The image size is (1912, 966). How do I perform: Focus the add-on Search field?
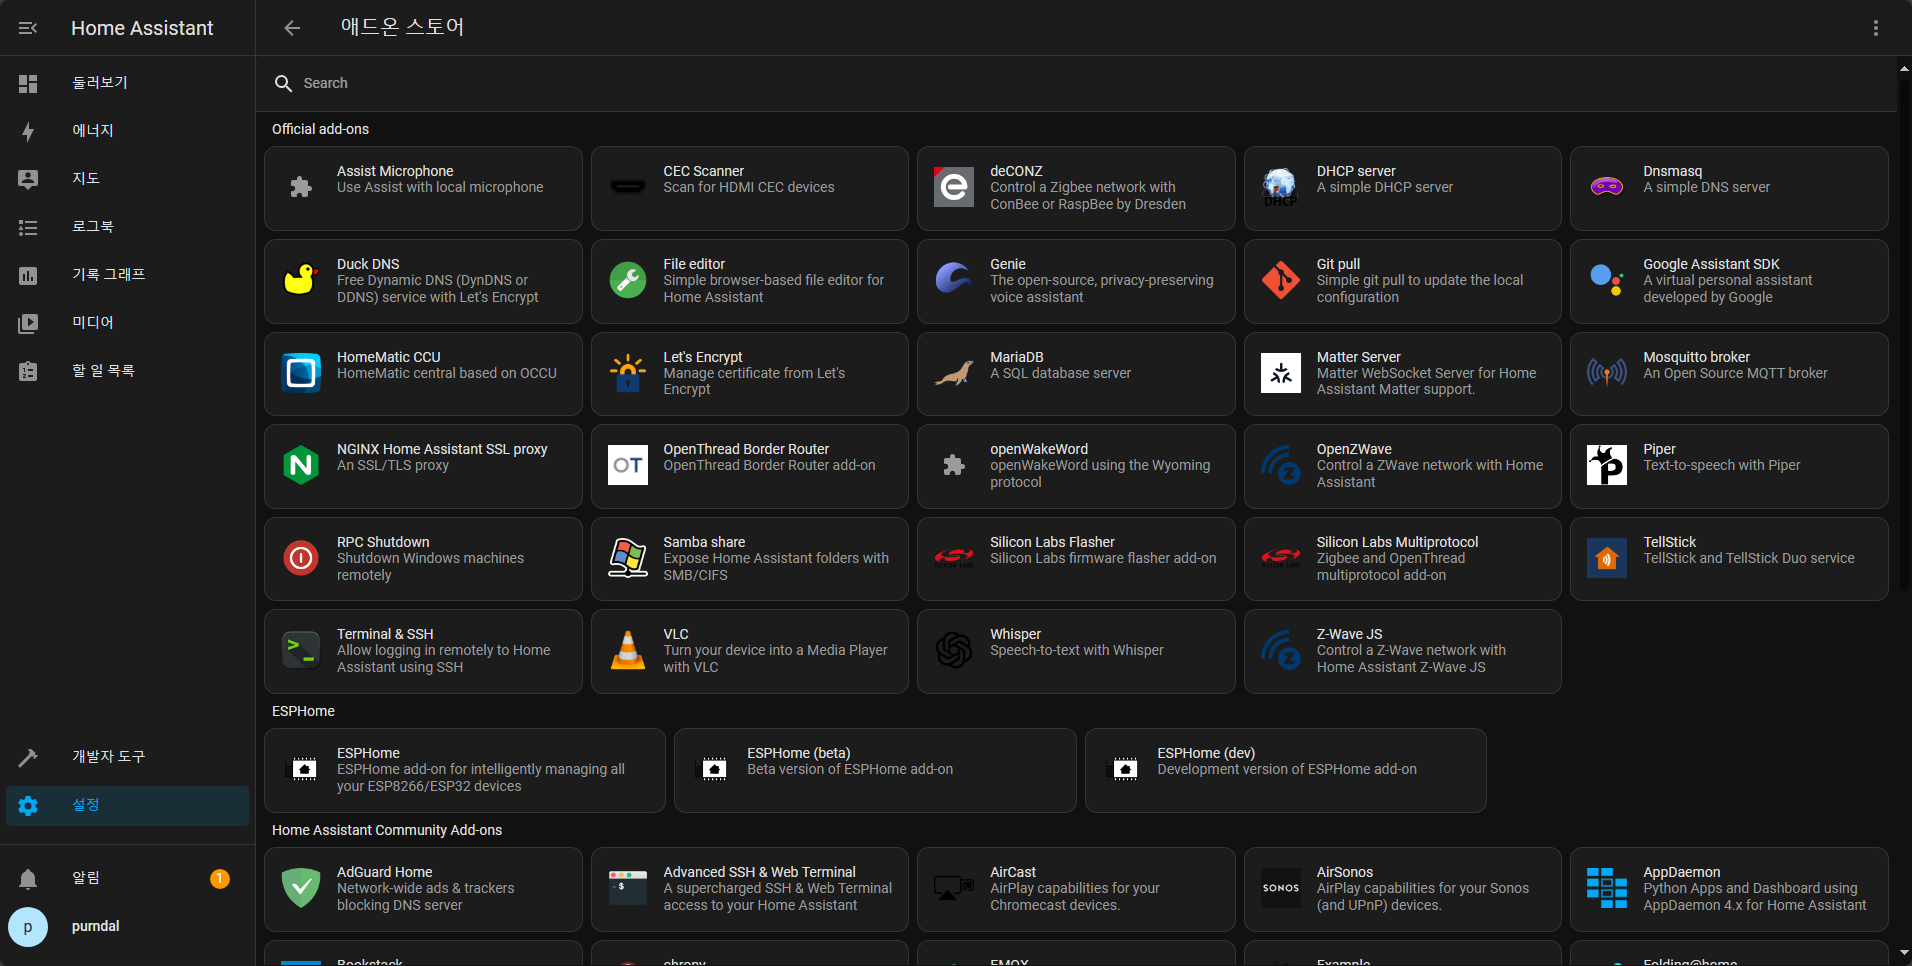point(1076,83)
